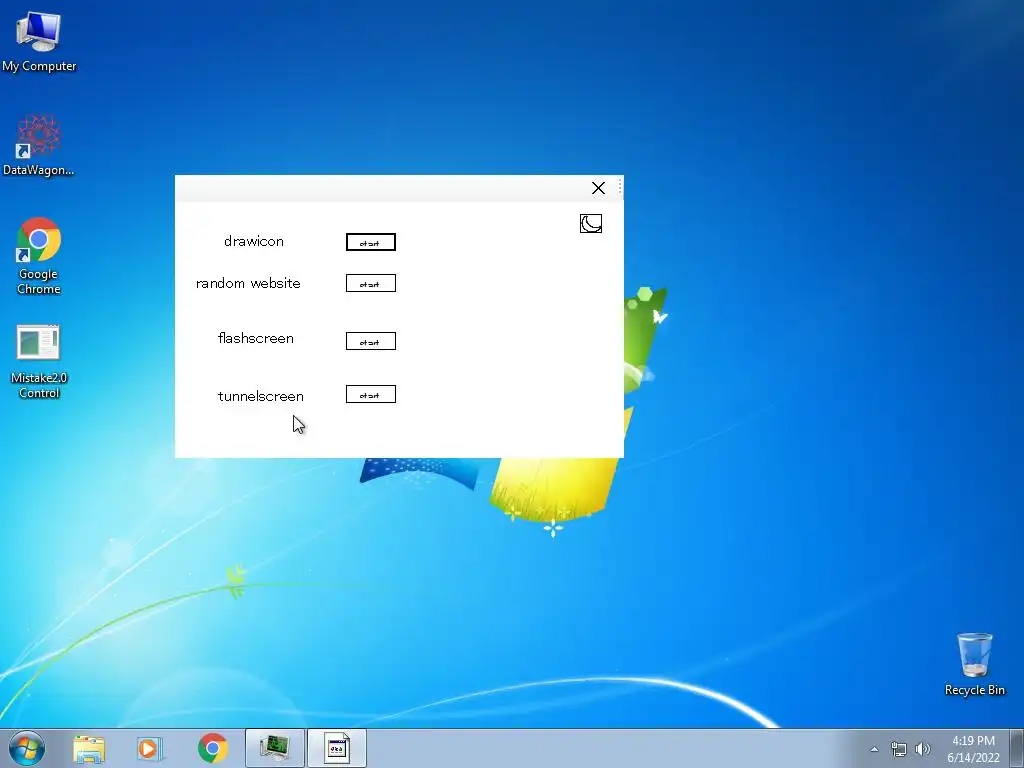Open the taskbar clock and date

(x=973, y=749)
